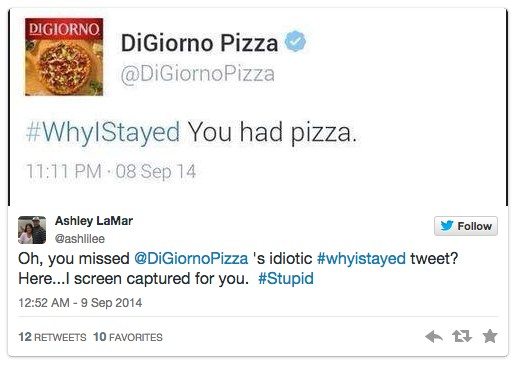Open the 11:11 PM 08 Sep 14 timestamp

(111, 171)
